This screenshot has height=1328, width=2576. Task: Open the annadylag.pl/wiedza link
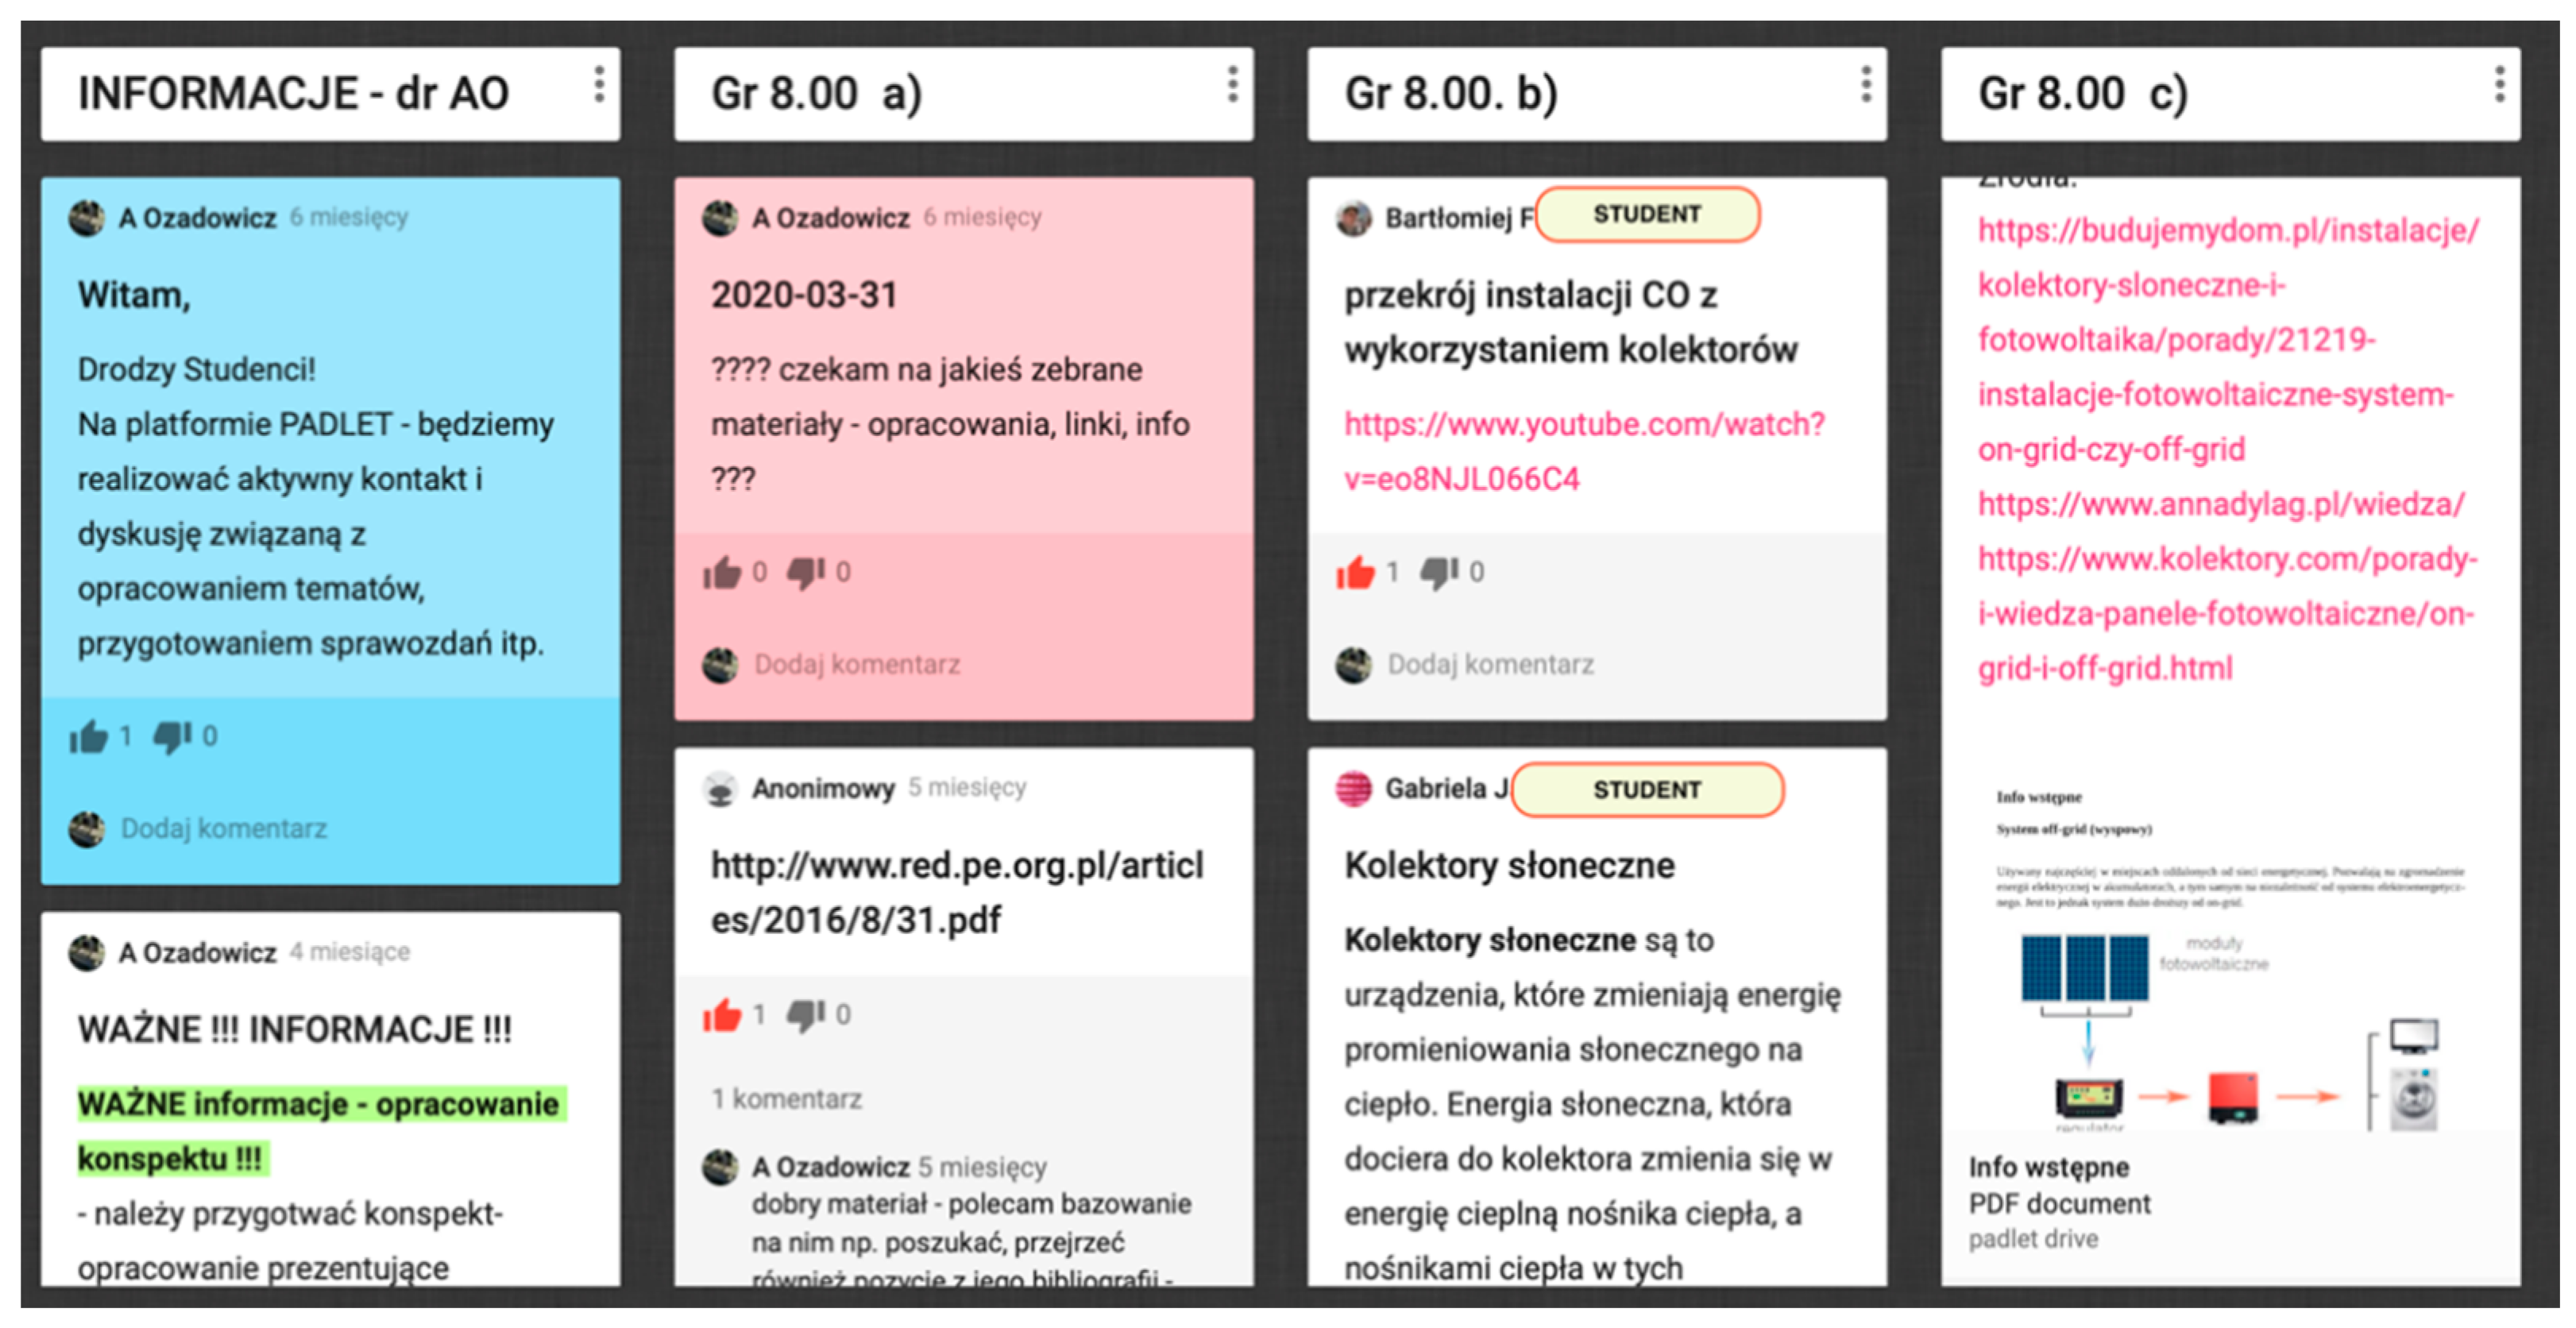click(2221, 504)
